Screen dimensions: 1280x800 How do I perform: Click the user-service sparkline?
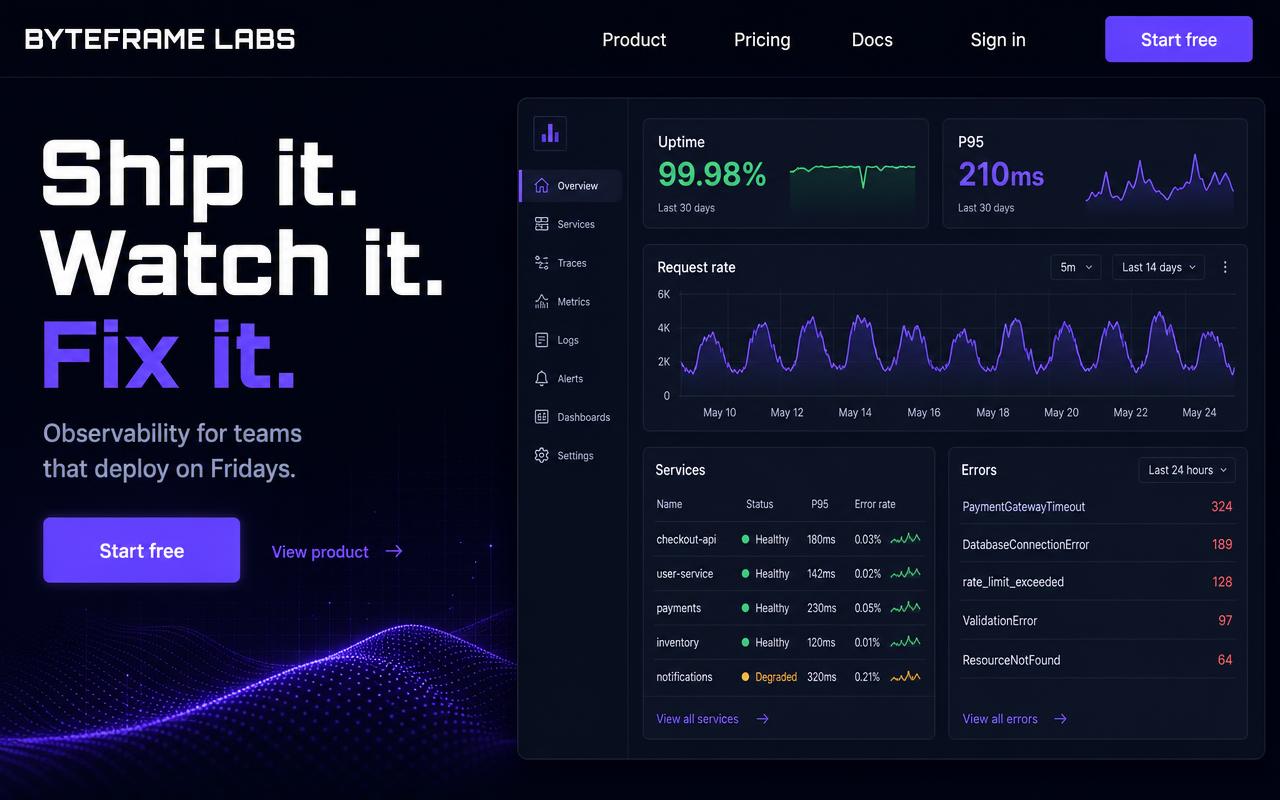tap(905, 573)
